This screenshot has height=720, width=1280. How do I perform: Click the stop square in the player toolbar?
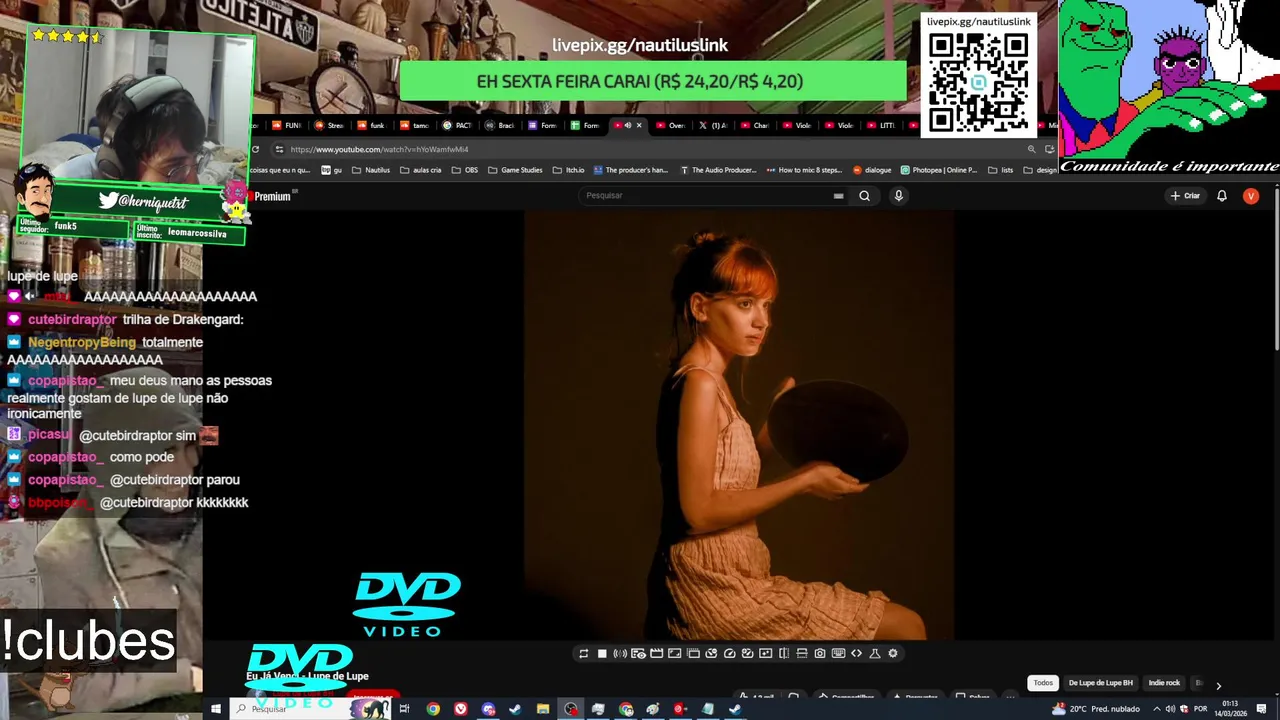(x=602, y=653)
